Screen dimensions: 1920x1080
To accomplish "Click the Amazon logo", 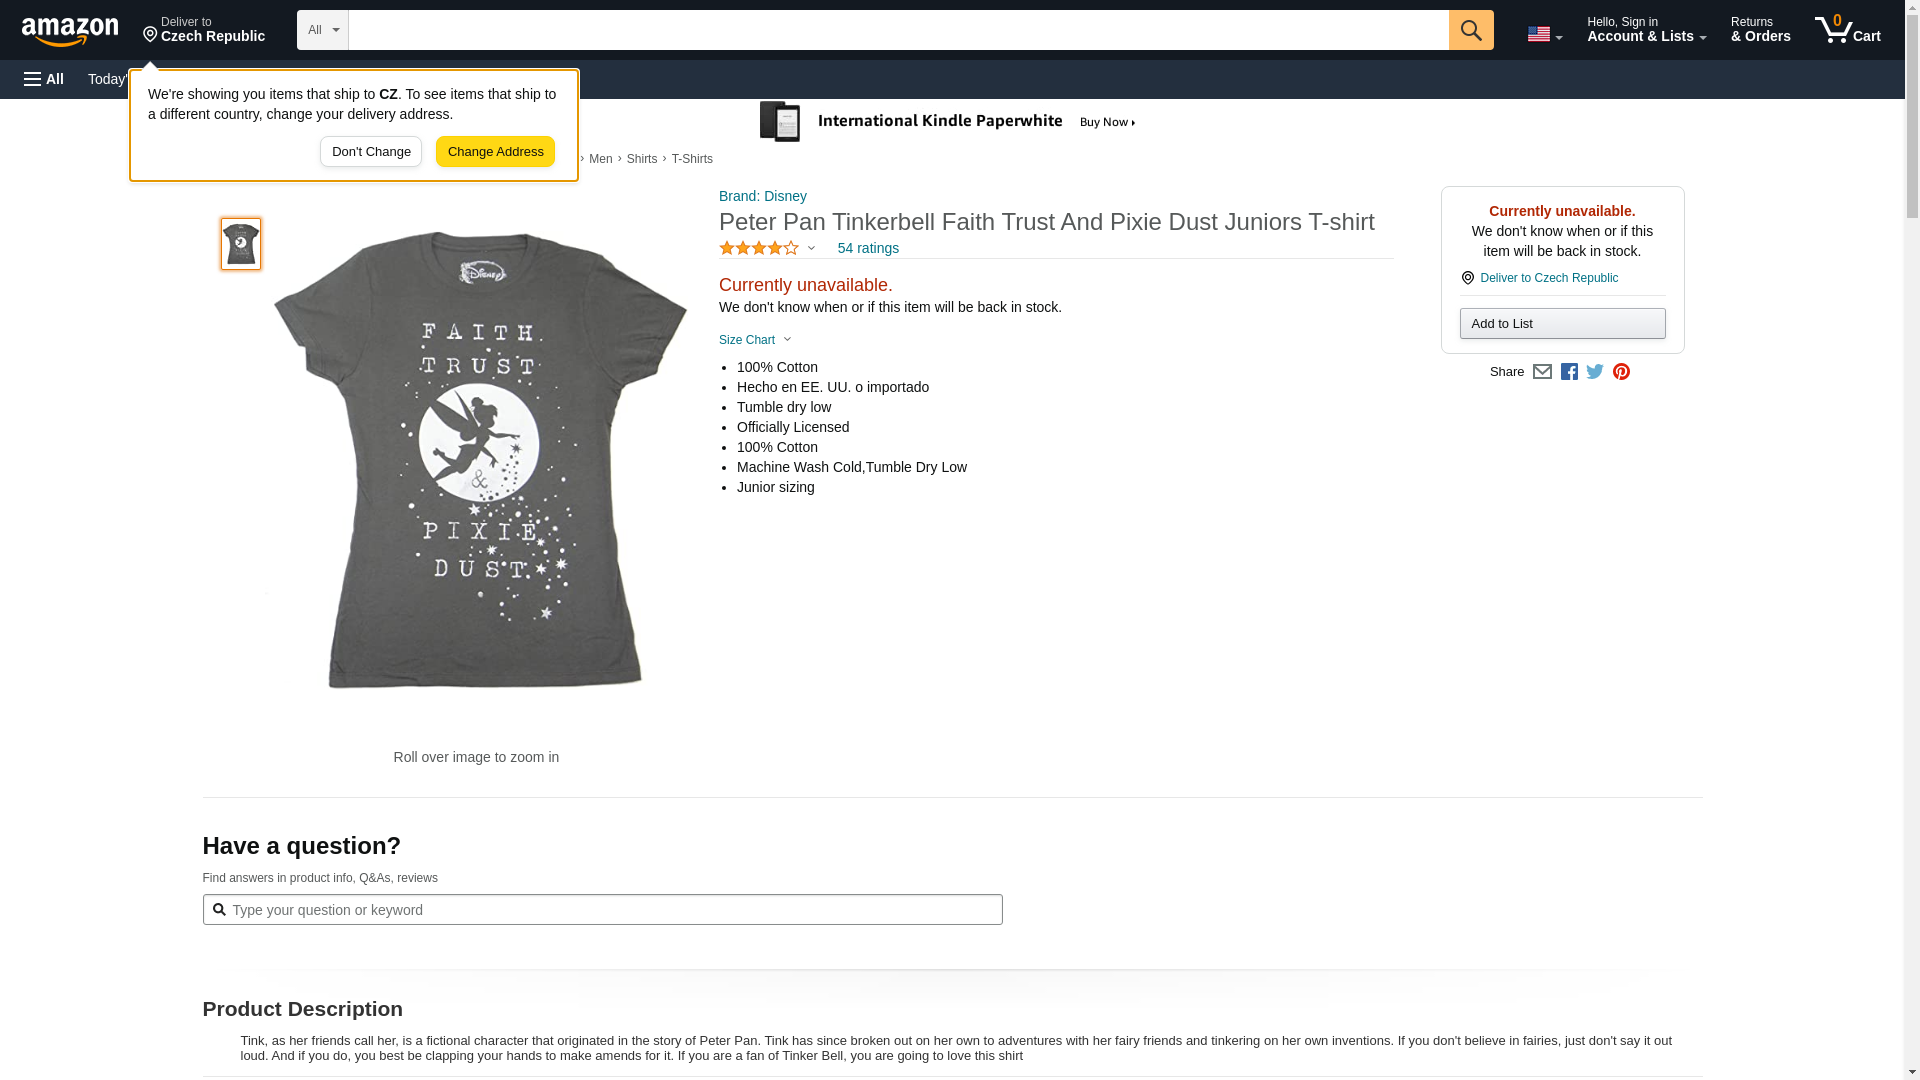I will click(x=70, y=31).
